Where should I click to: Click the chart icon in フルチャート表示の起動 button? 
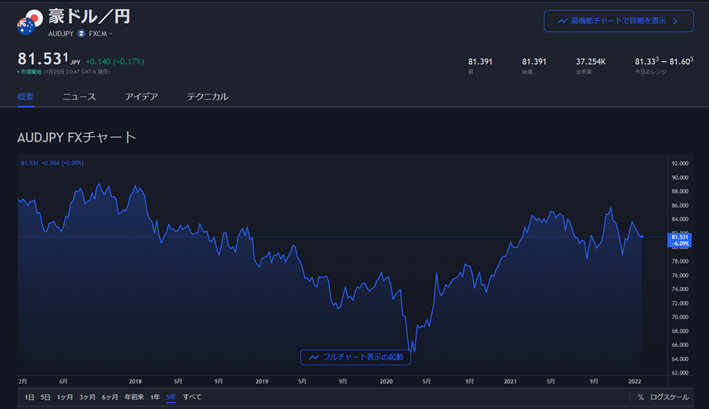click(x=314, y=357)
